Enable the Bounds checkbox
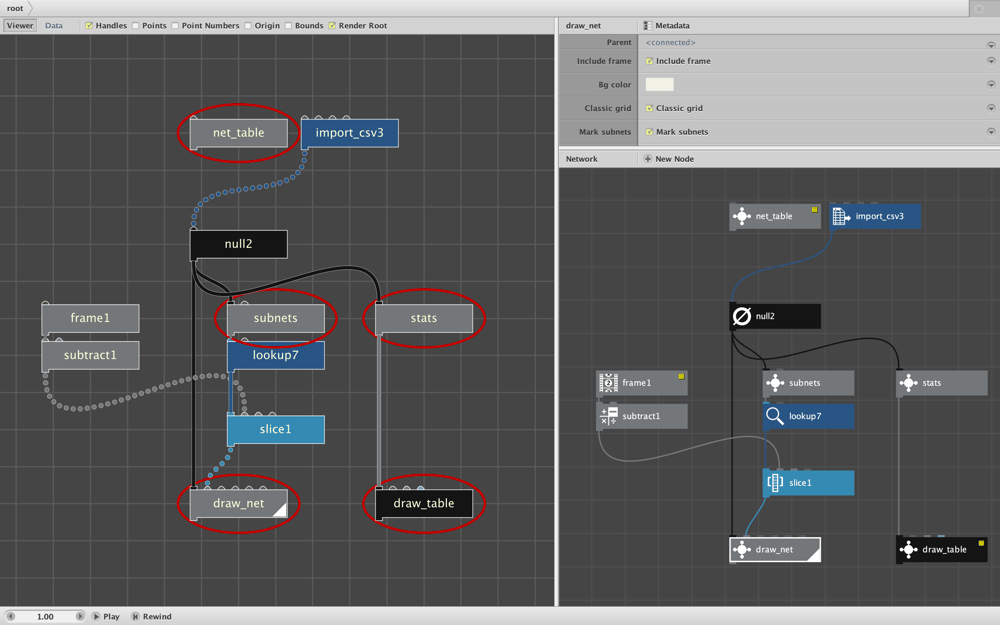Screen dimensions: 1000x625 (x=288, y=26)
